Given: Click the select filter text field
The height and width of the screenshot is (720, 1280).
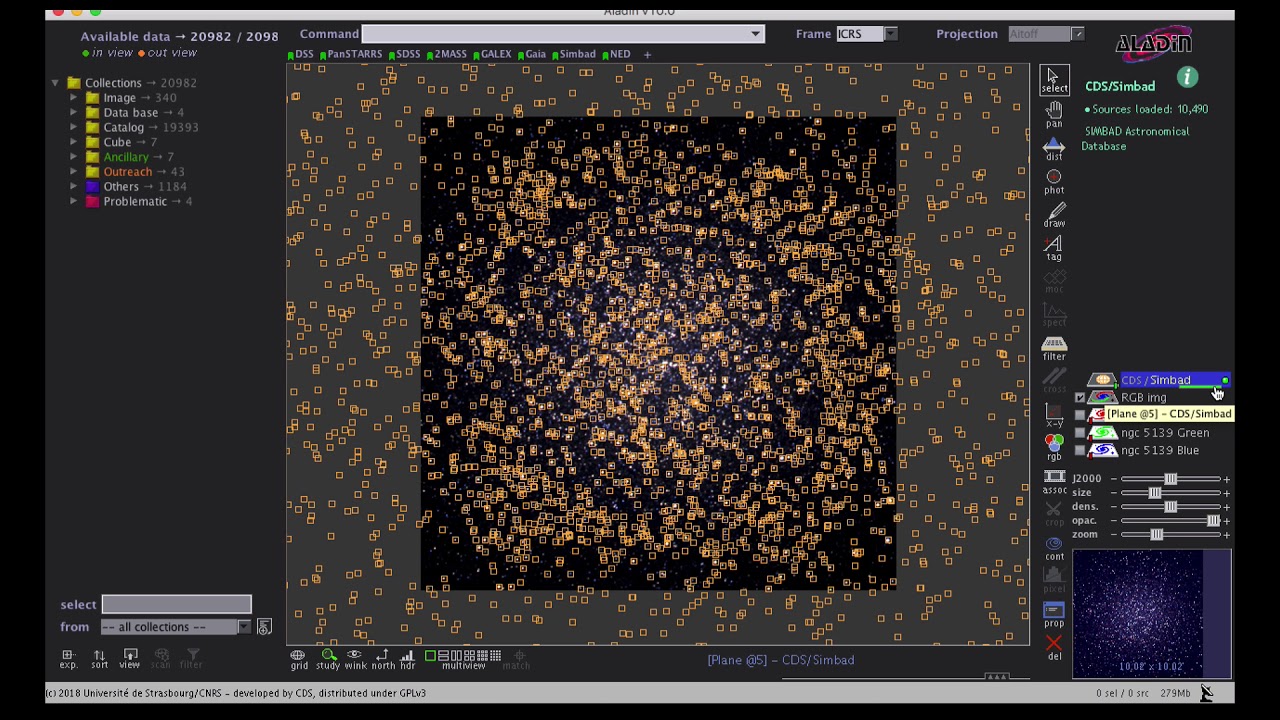Looking at the screenshot, I should 176,604.
